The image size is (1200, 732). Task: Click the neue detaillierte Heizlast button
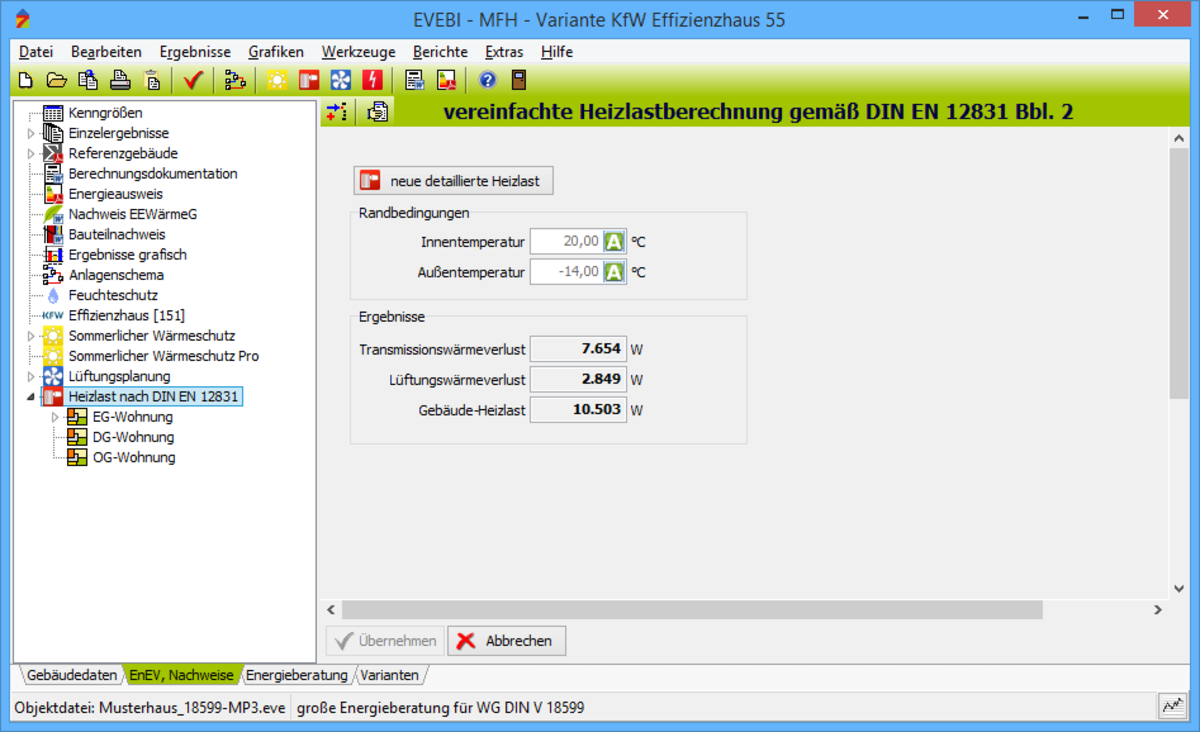pyautogui.click(x=453, y=181)
